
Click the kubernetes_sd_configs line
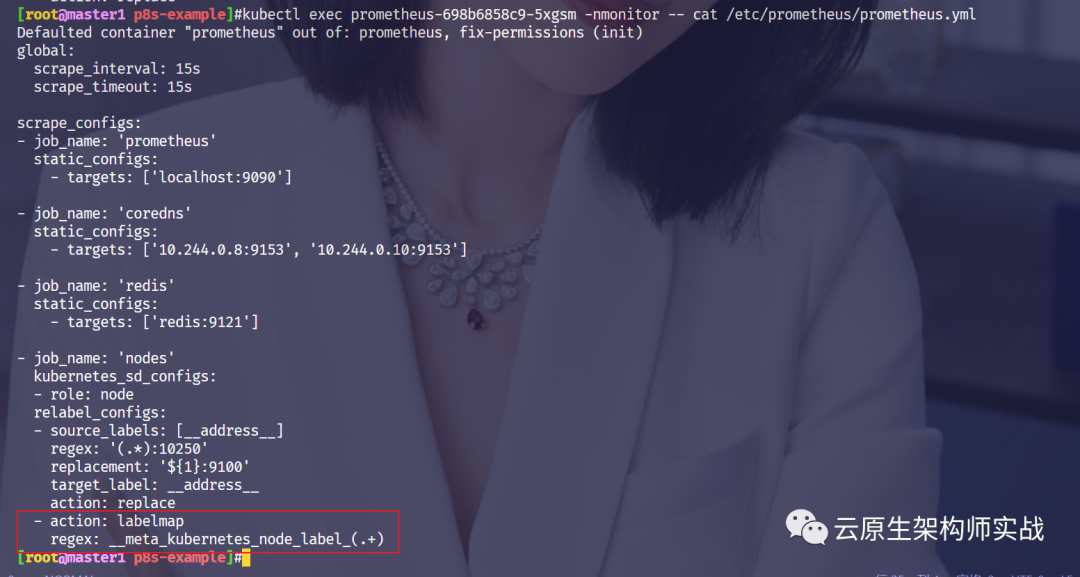[125, 377]
